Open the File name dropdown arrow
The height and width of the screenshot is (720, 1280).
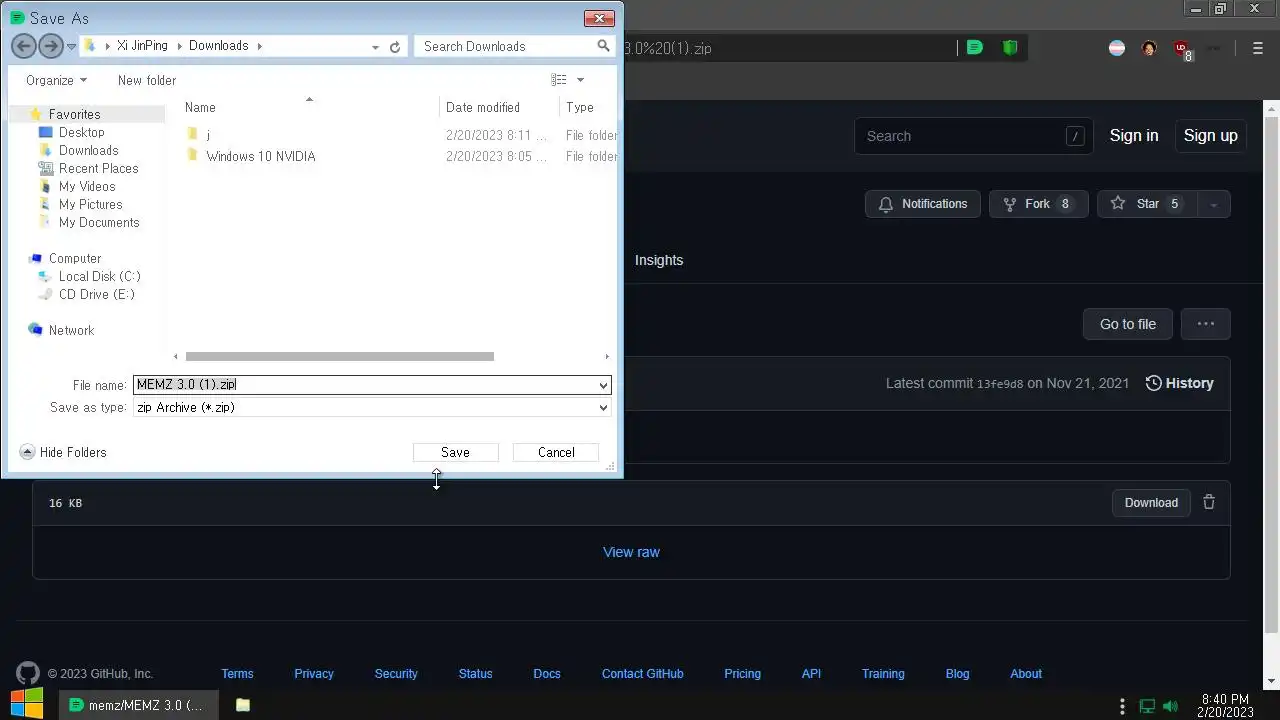click(603, 385)
